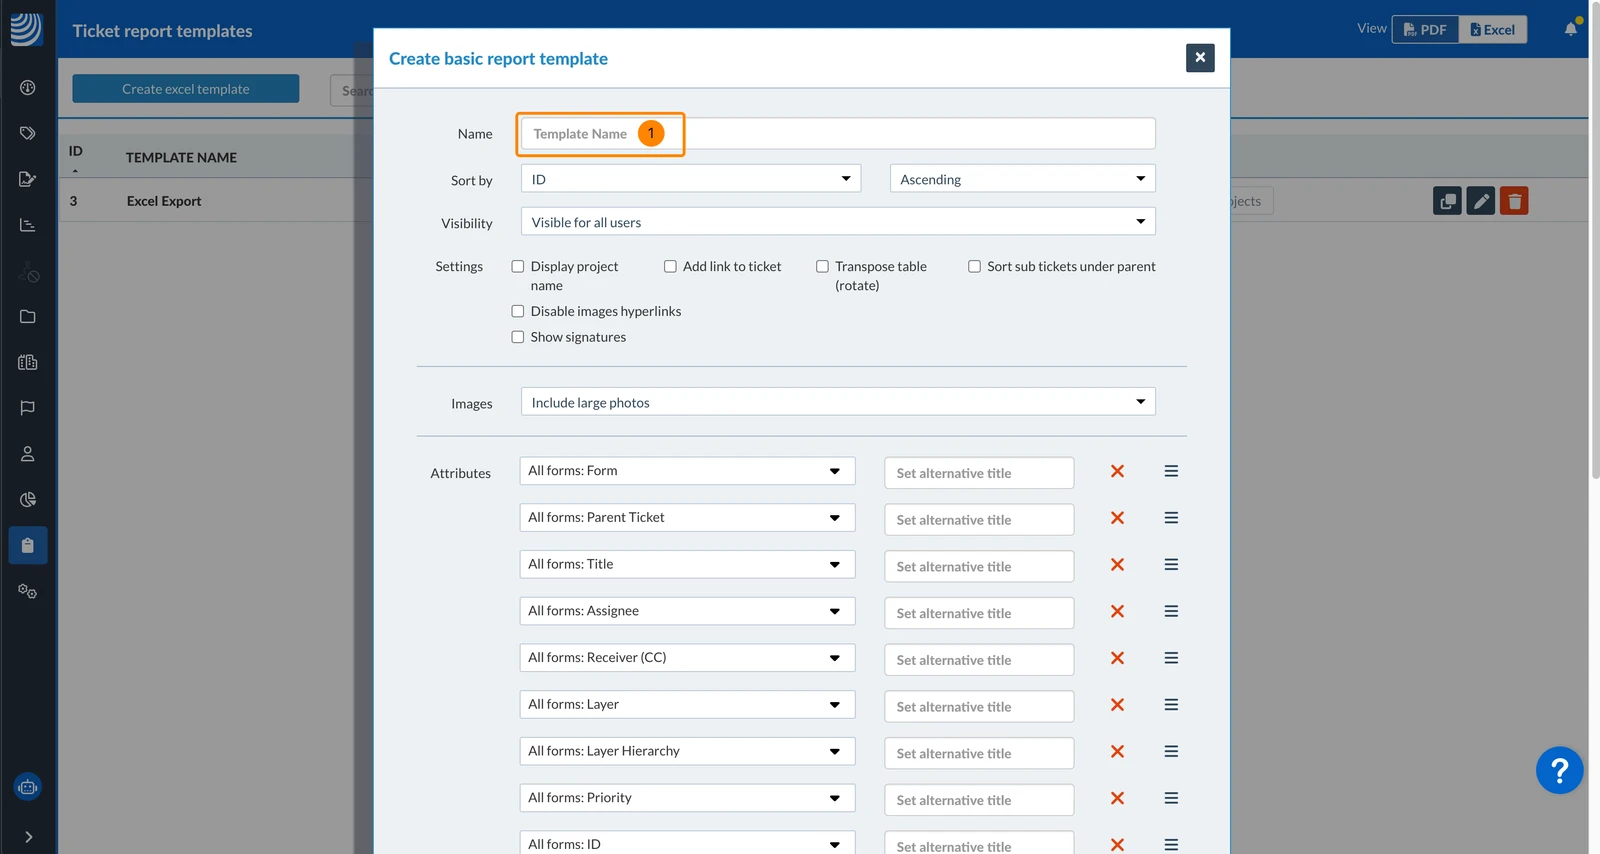The image size is (1600, 854).
Task: Delete the Excel Export template with trash icon
Action: click(1514, 201)
